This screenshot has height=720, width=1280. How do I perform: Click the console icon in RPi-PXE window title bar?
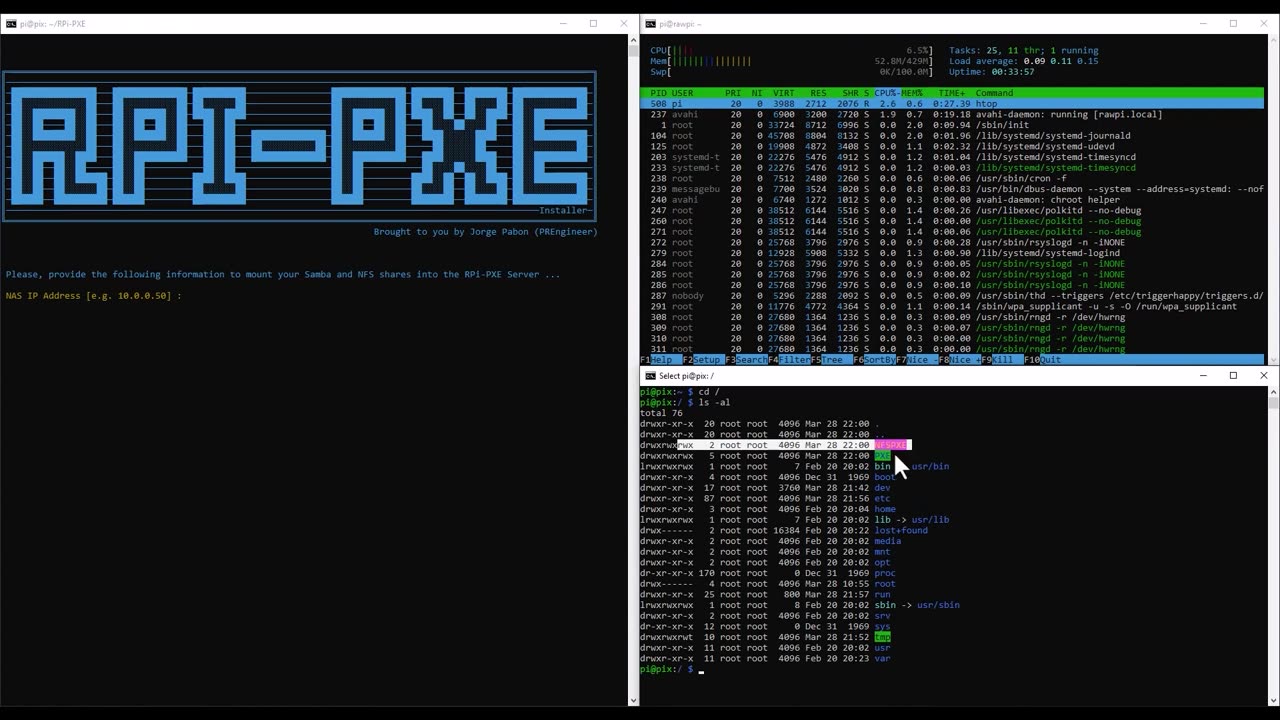click(x=11, y=24)
